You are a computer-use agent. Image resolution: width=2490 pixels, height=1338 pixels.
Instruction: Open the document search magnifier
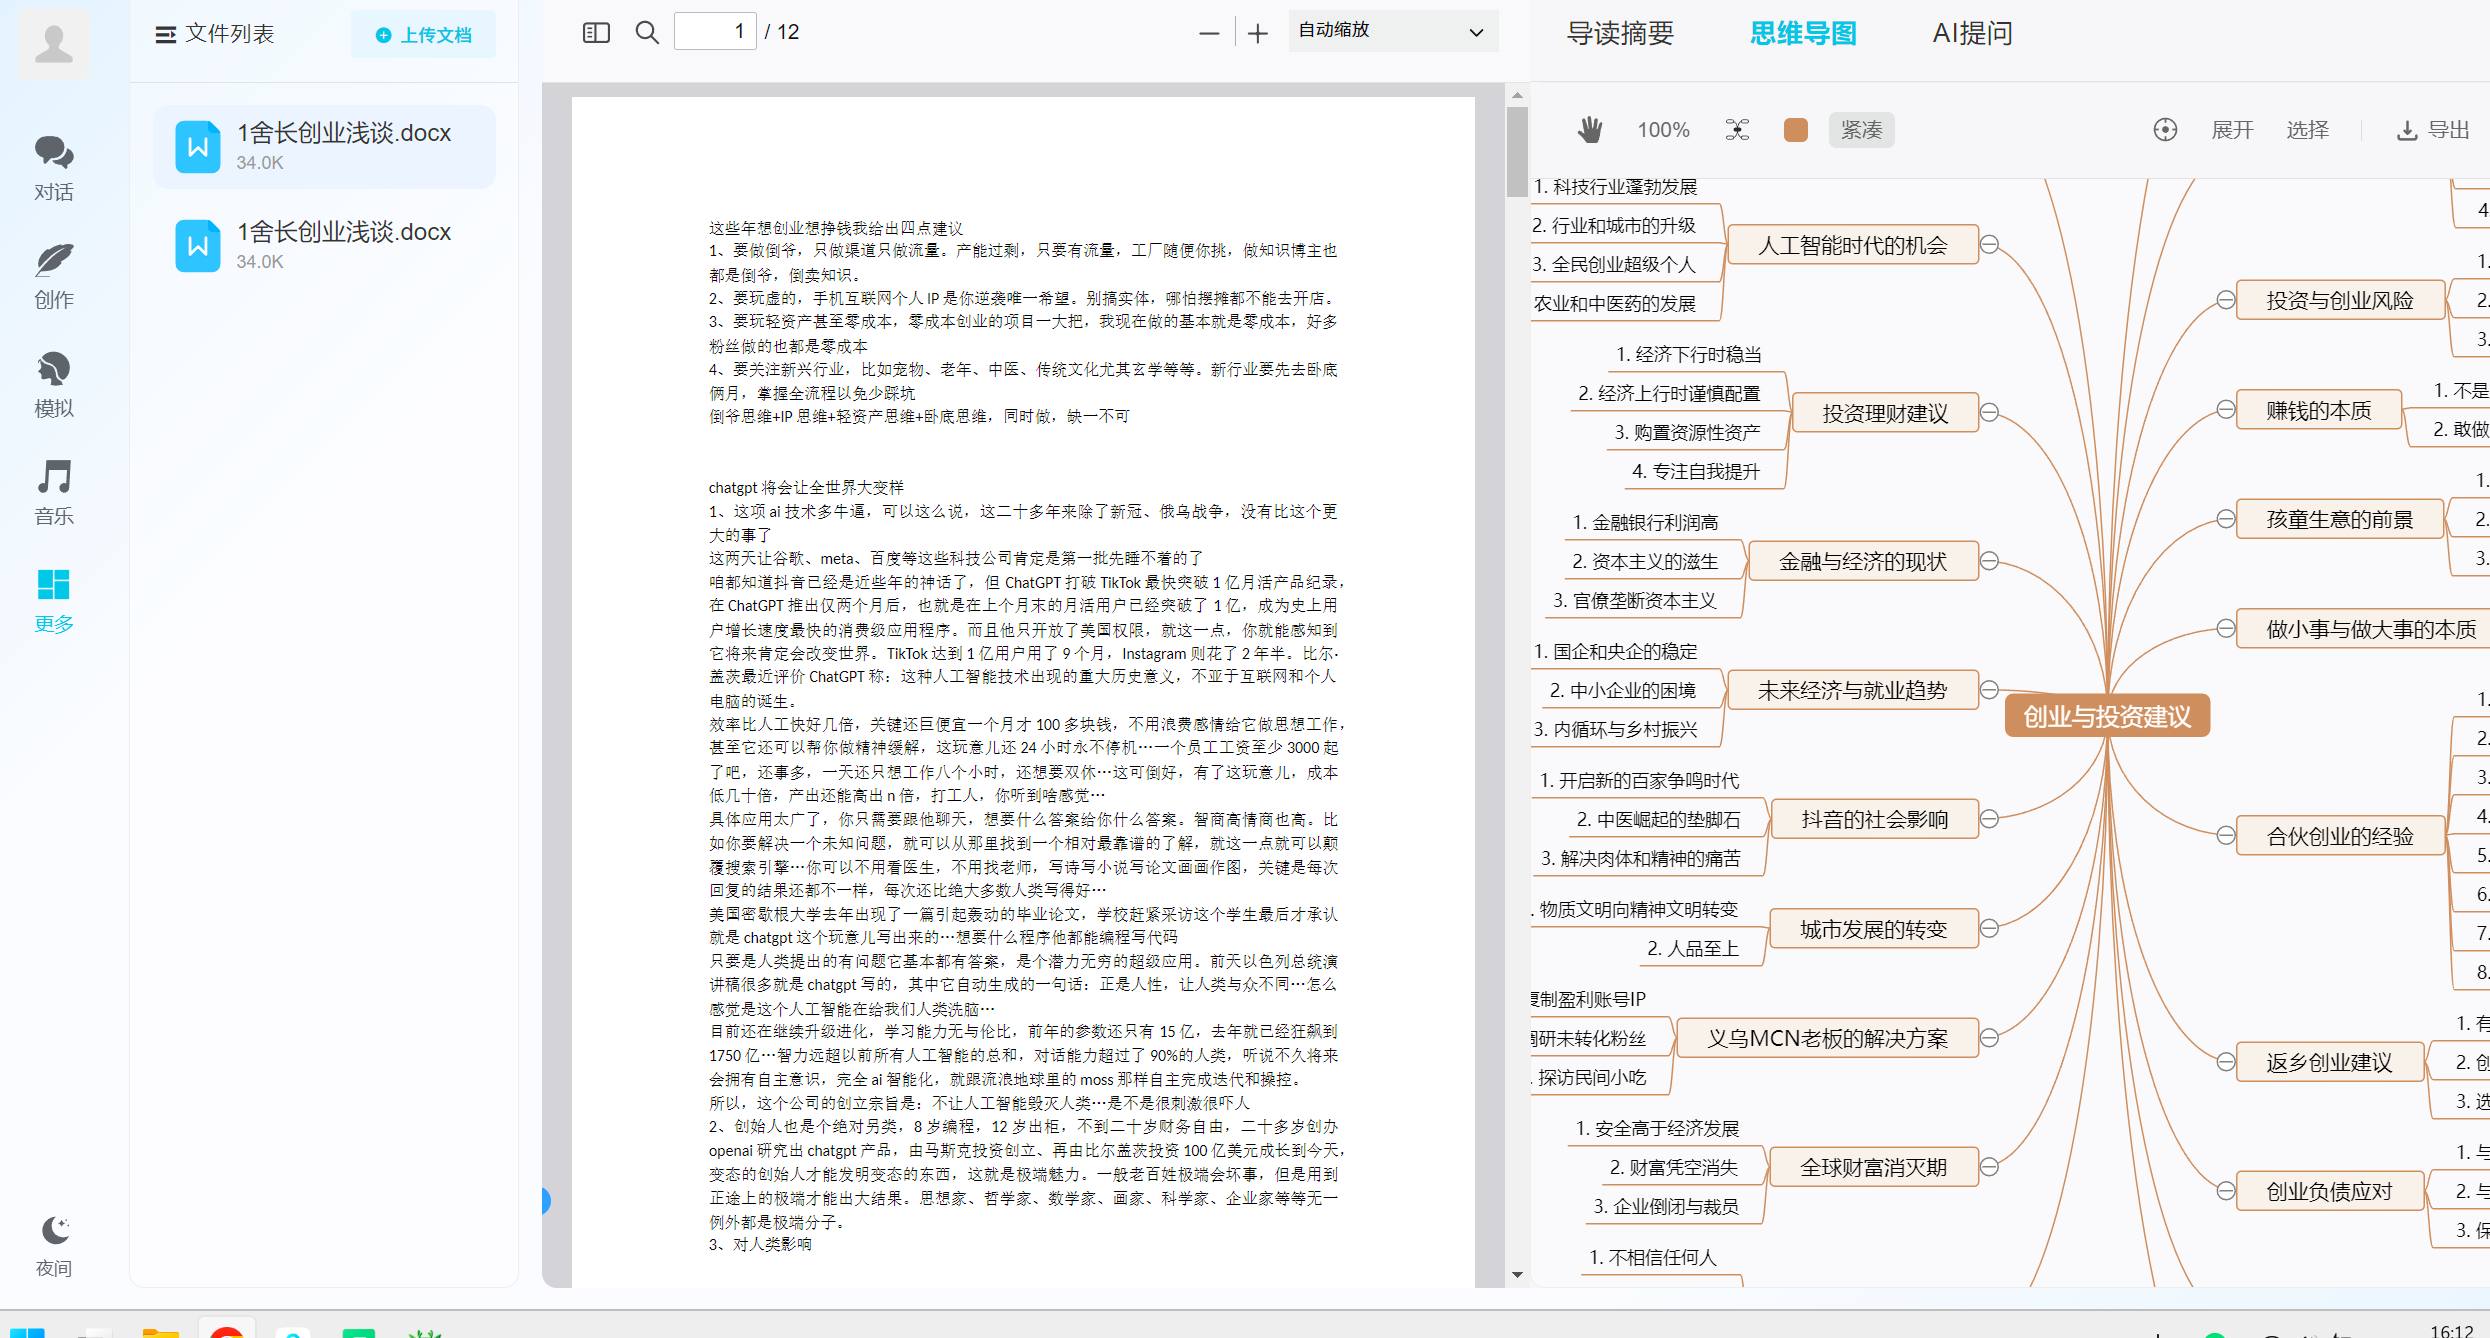coord(647,33)
